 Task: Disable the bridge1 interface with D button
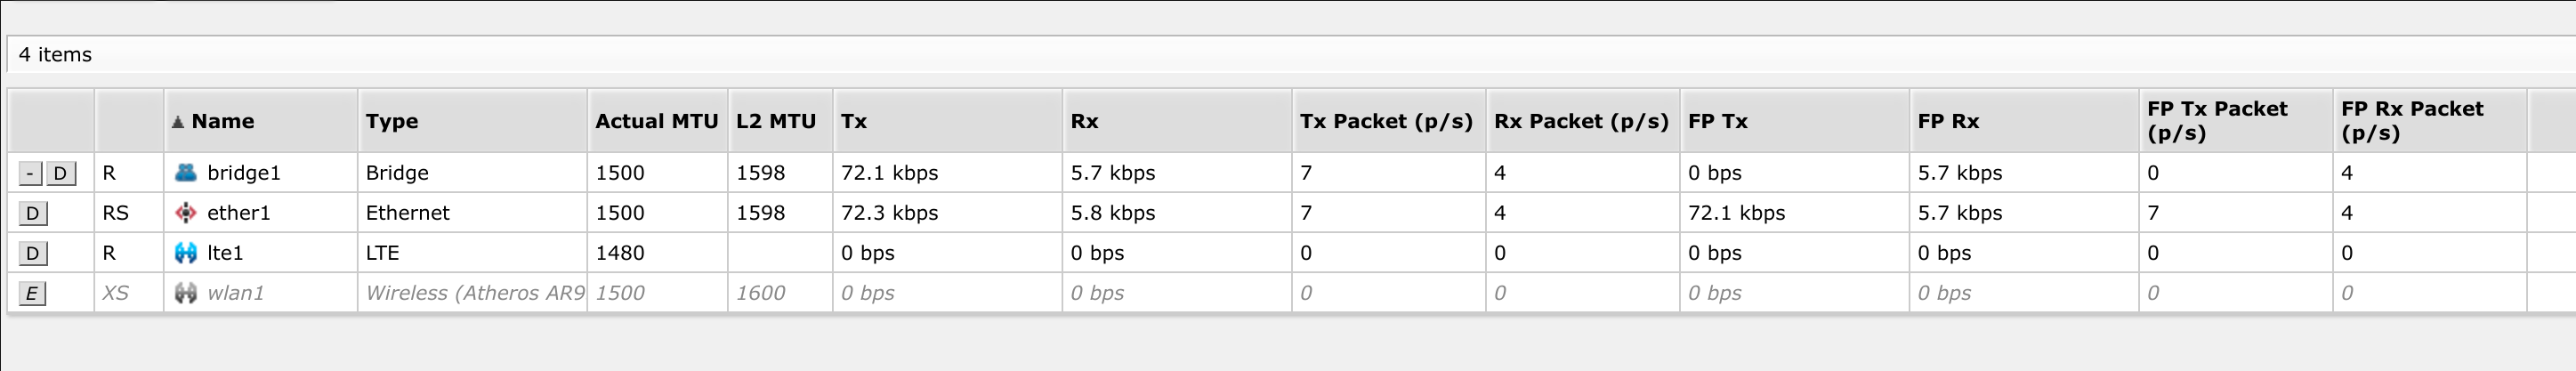coord(60,173)
